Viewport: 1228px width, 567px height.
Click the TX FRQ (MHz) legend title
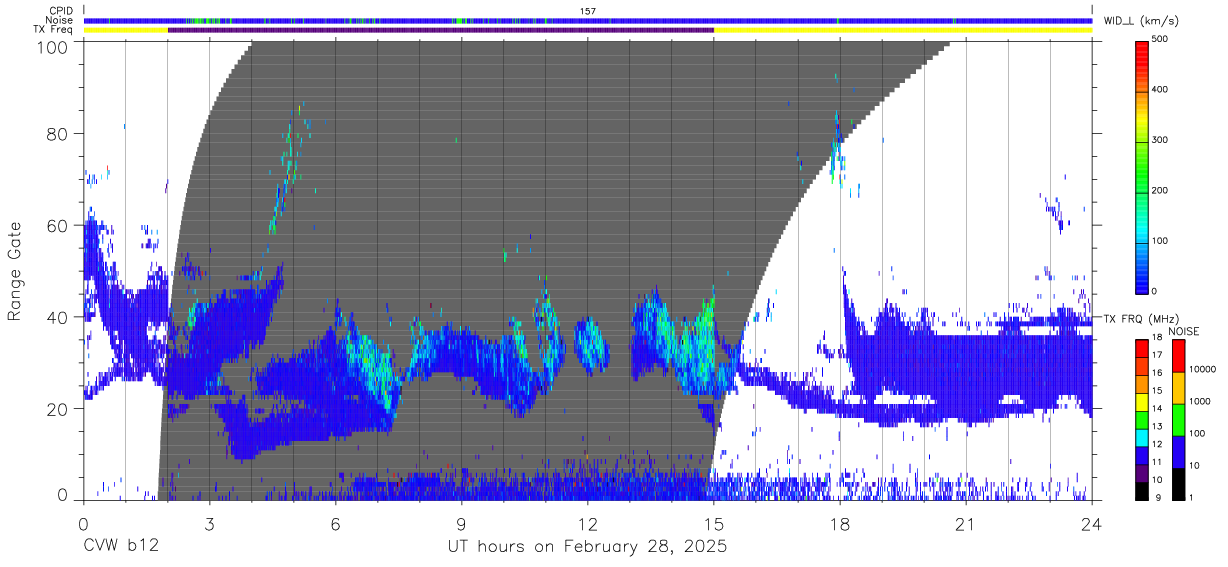coord(1143,319)
